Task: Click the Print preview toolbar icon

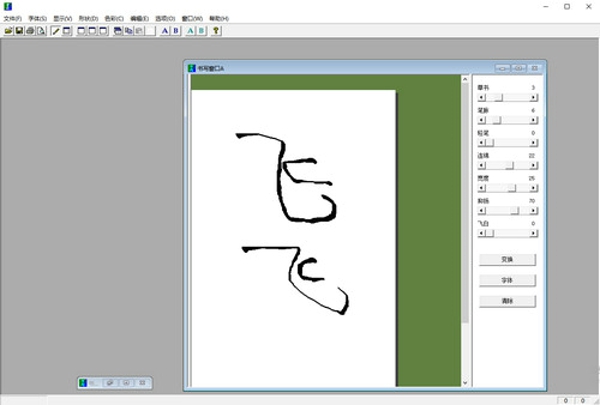Action: 41,31
